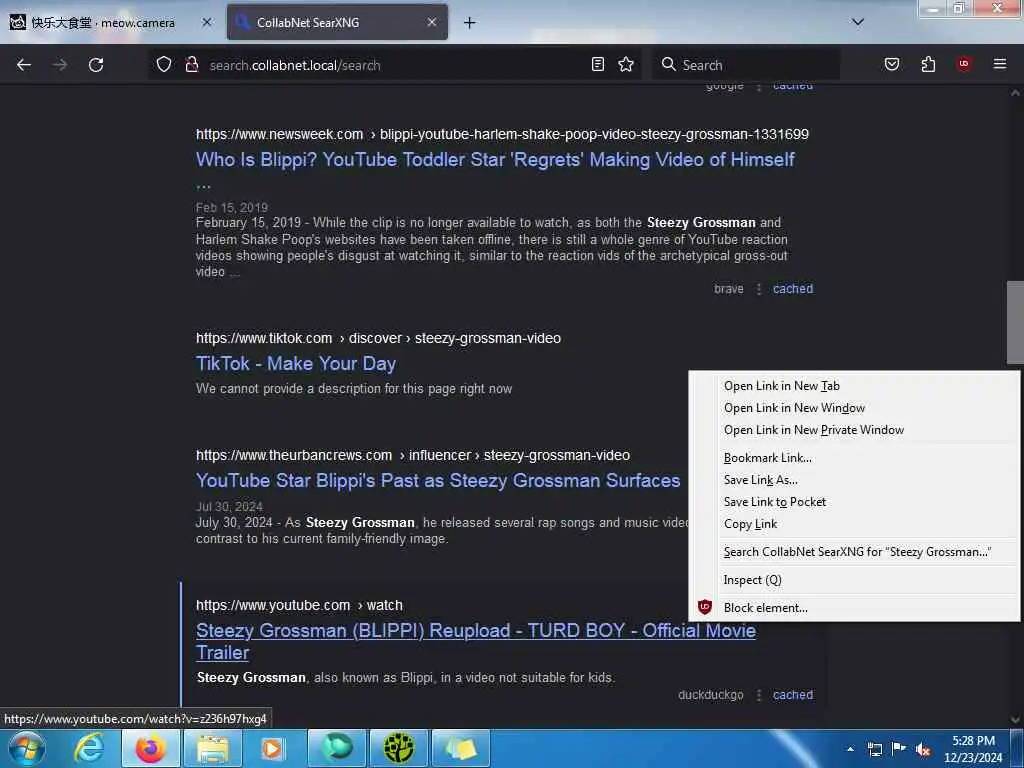Viewport: 1024px width, 768px height.
Task: Click the tiktok.com result URL text
Action: pyautogui.click(x=378, y=338)
